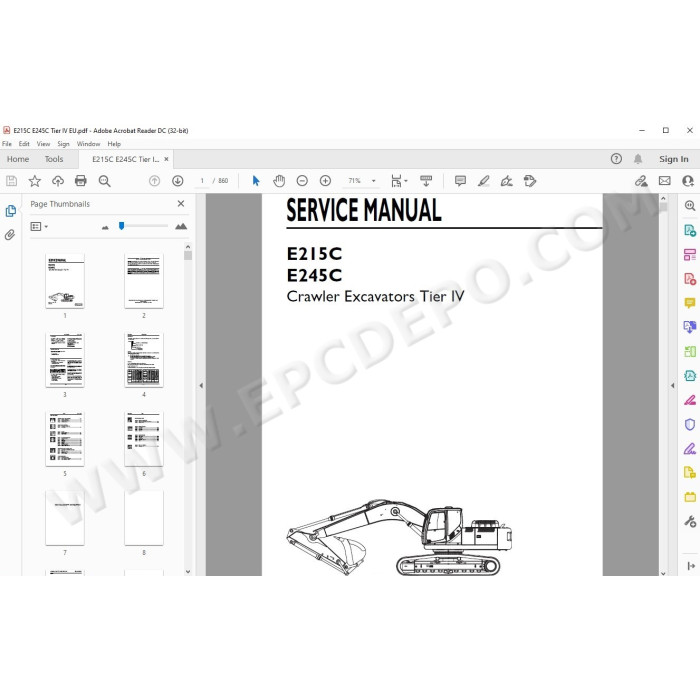Open the File menu
Image resolution: width=700 pixels, height=700 pixels.
click(x=7, y=144)
